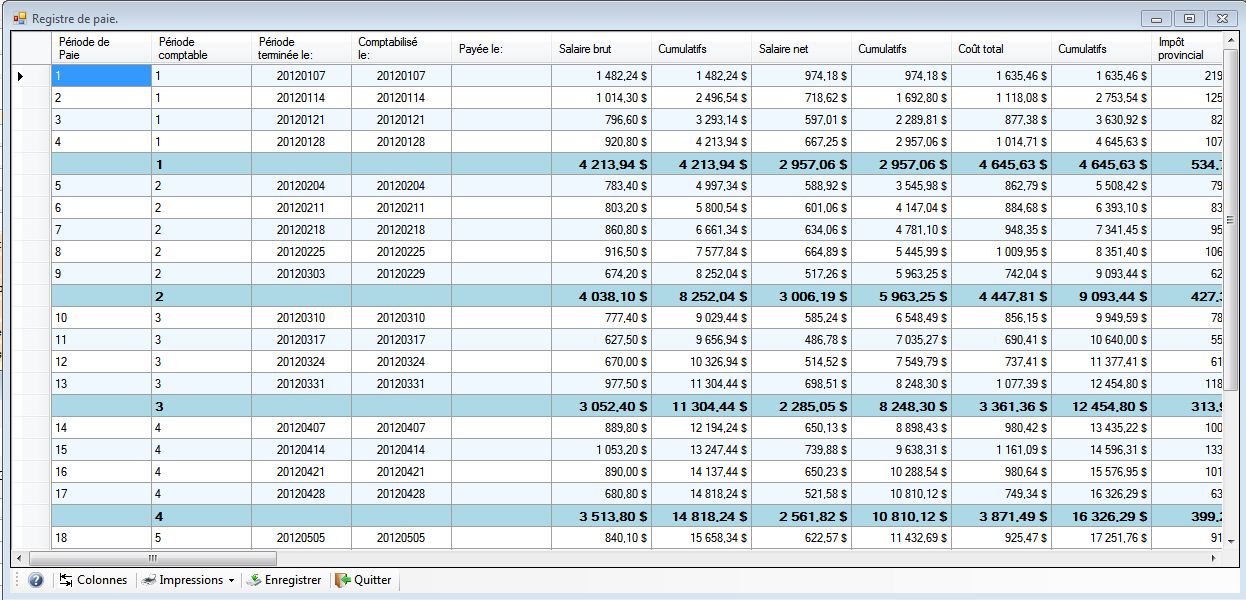Image resolution: width=1246 pixels, height=600 pixels.
Task: Open the Colonnes column chooser
Action: tap(93, 580)
